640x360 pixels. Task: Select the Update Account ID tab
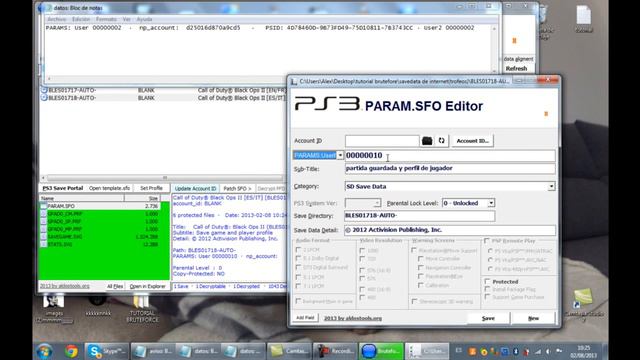tap(196, 189)
